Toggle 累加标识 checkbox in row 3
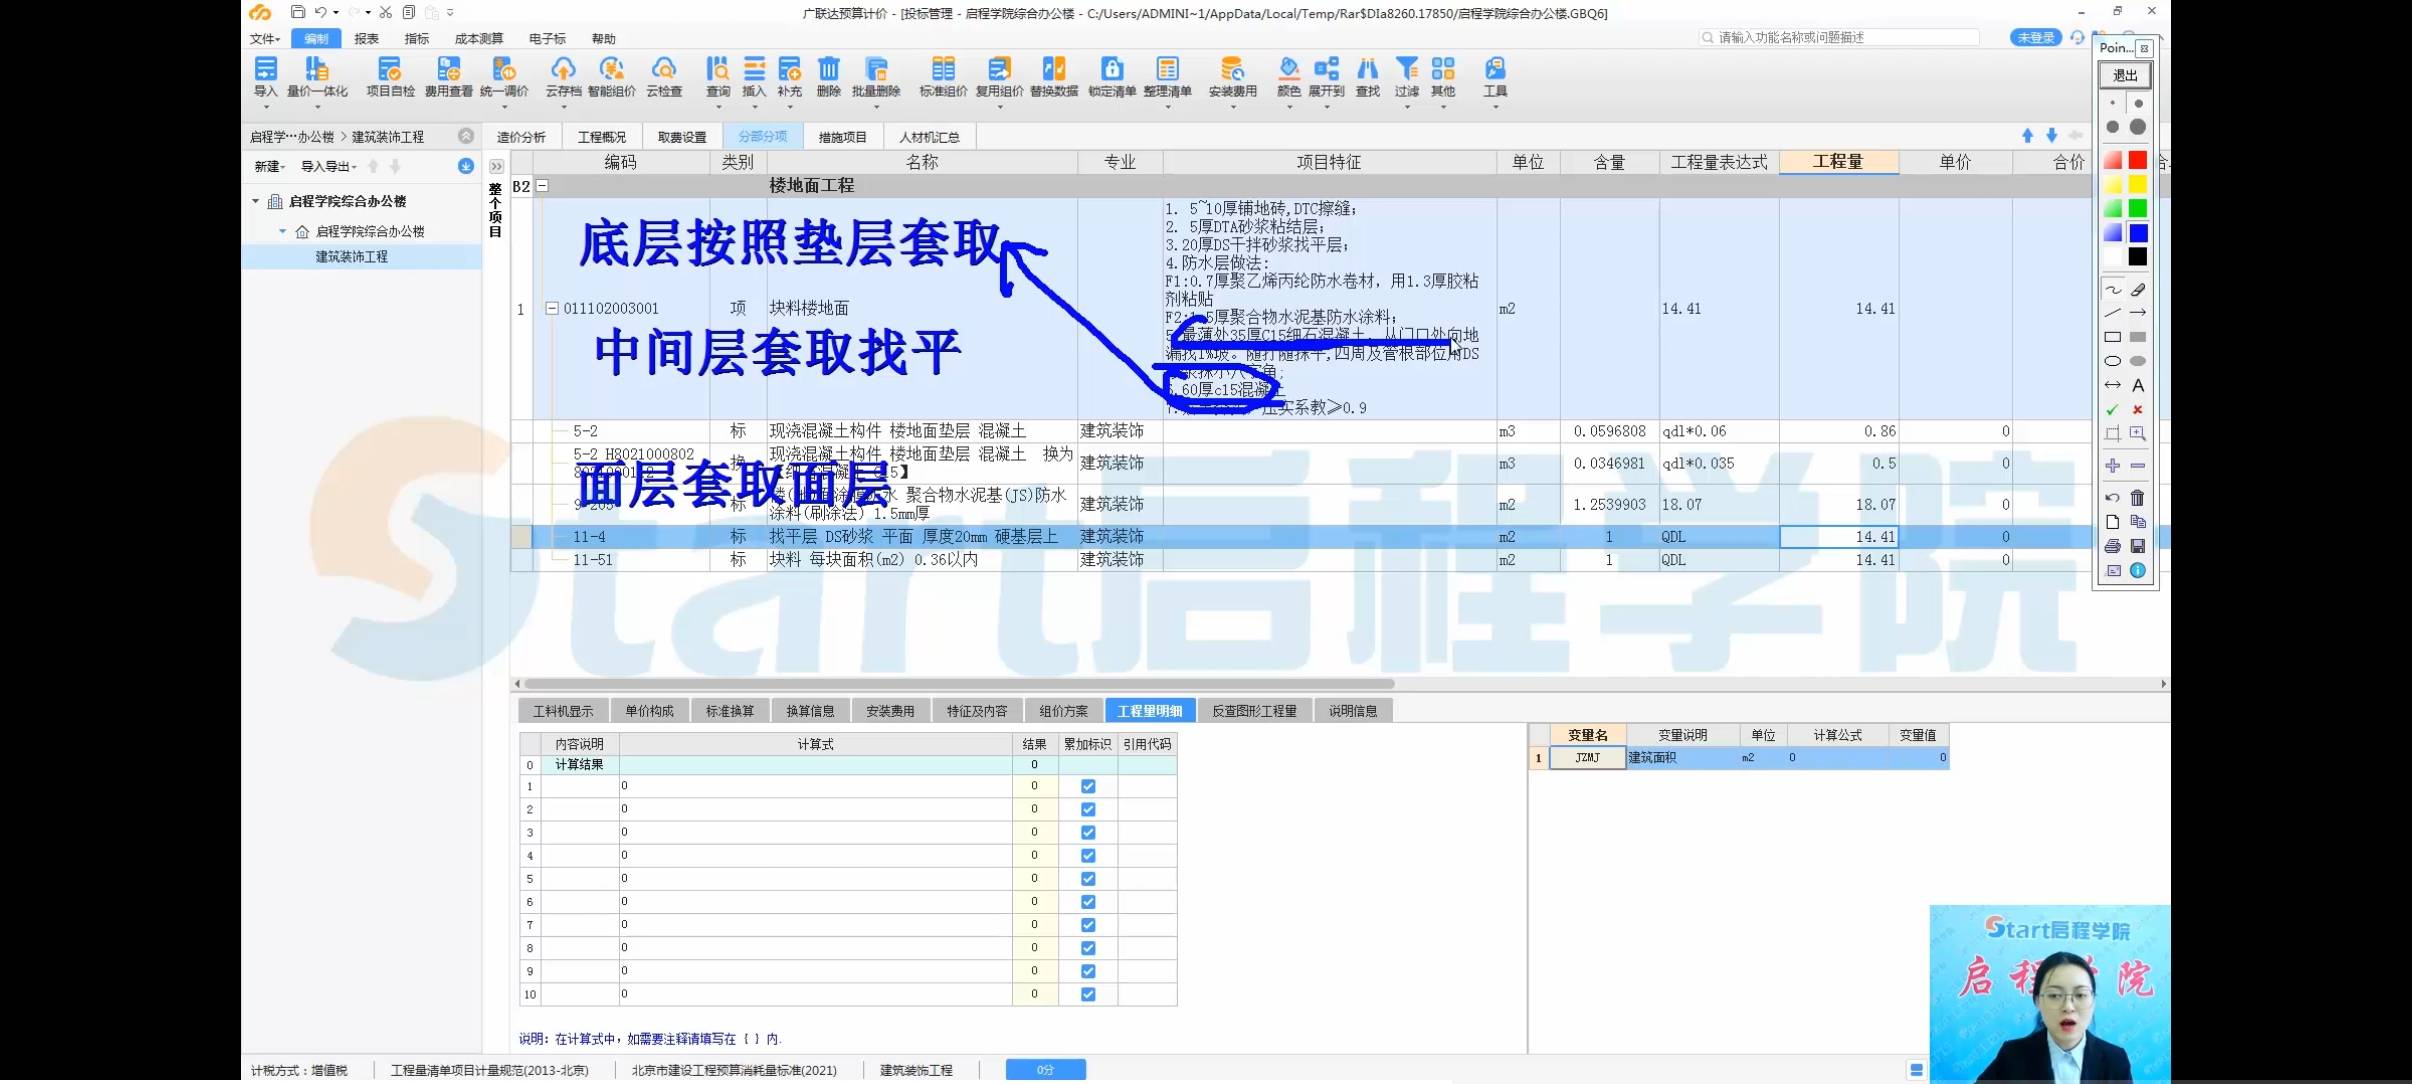Screen dimensions: 2412x1084 tap(1088, 832)
